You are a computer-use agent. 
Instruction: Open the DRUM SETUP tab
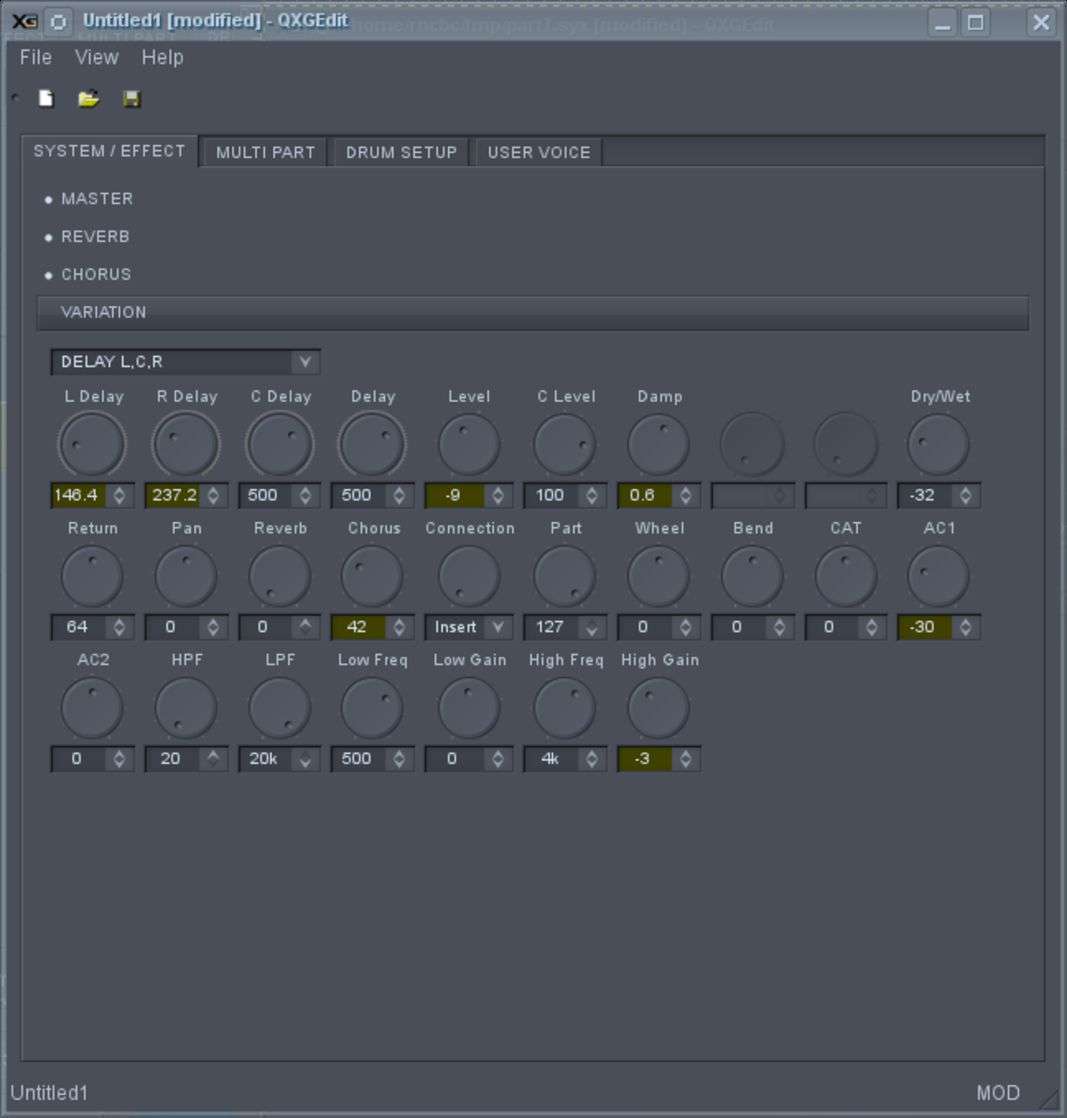pyautogui.click(x=401, y=152)
